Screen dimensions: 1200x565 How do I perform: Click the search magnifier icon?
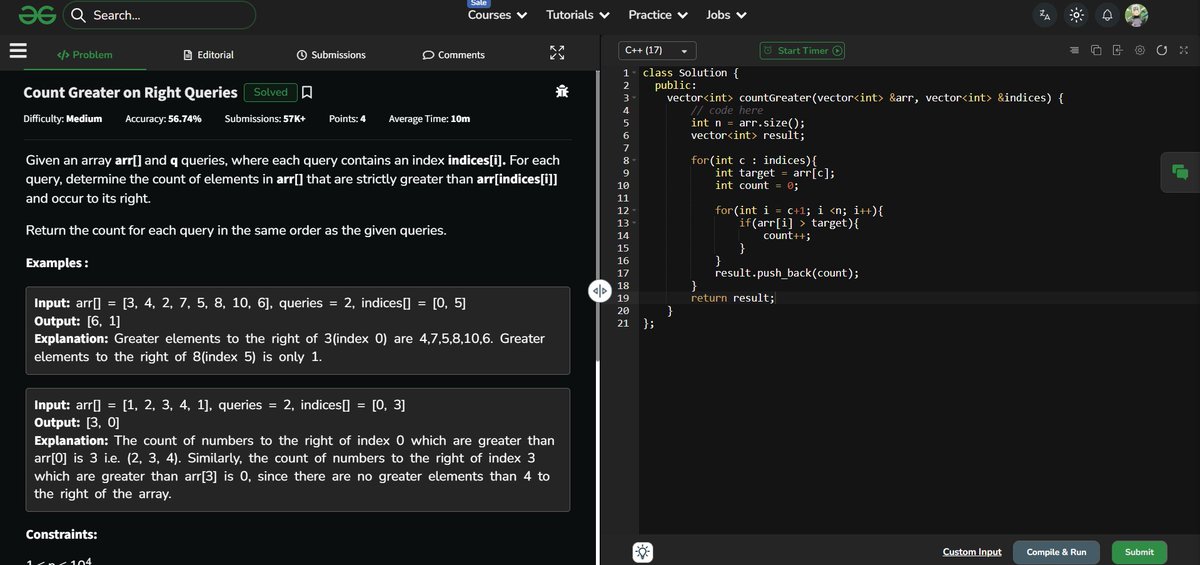78,15
